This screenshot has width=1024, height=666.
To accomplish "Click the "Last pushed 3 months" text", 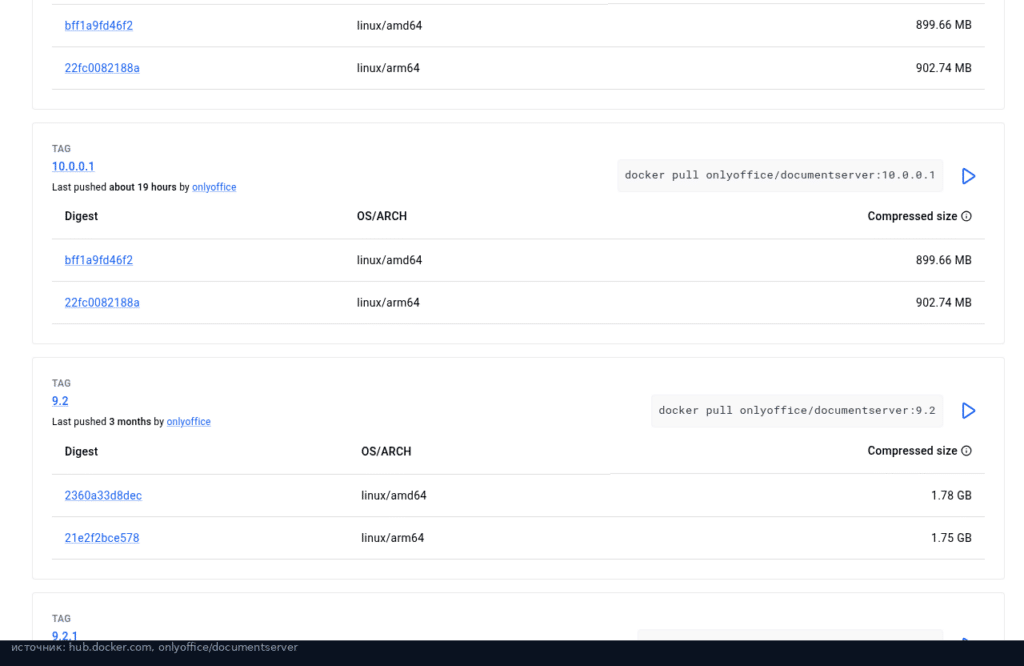I will 101,421.
